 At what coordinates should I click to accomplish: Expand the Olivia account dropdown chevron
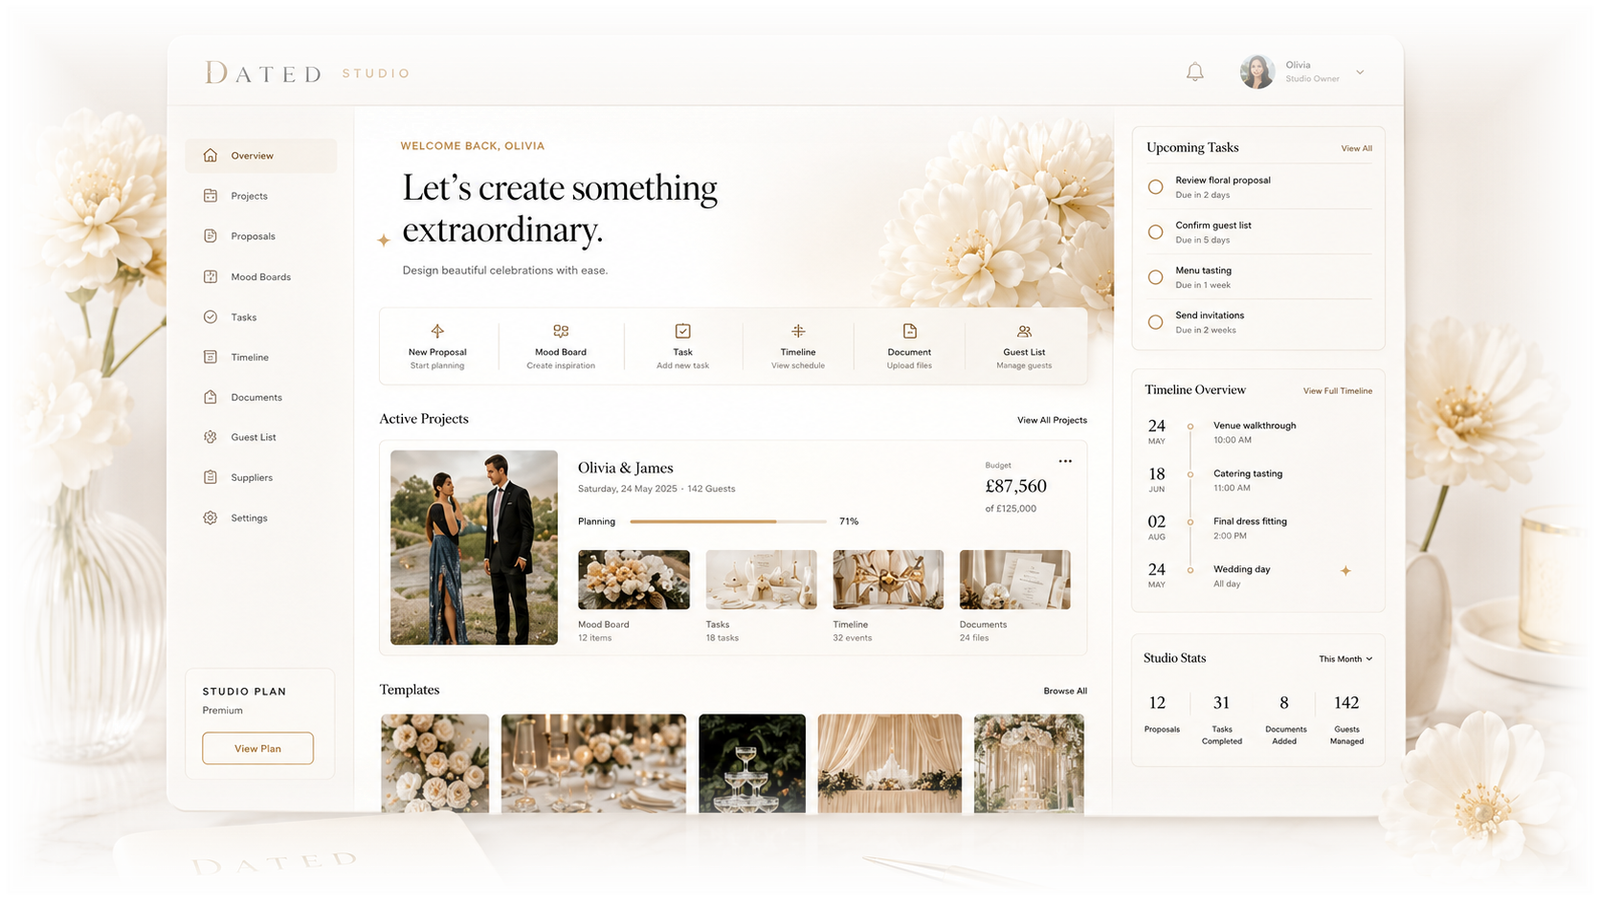point(1360,72)
